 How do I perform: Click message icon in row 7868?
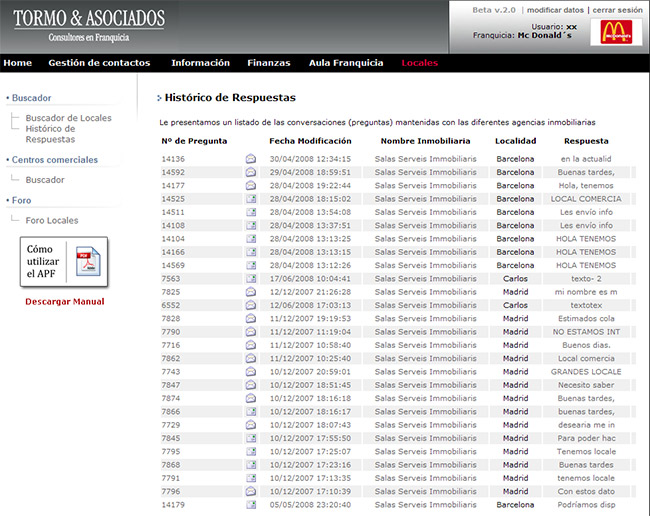[x=251, y=465]
